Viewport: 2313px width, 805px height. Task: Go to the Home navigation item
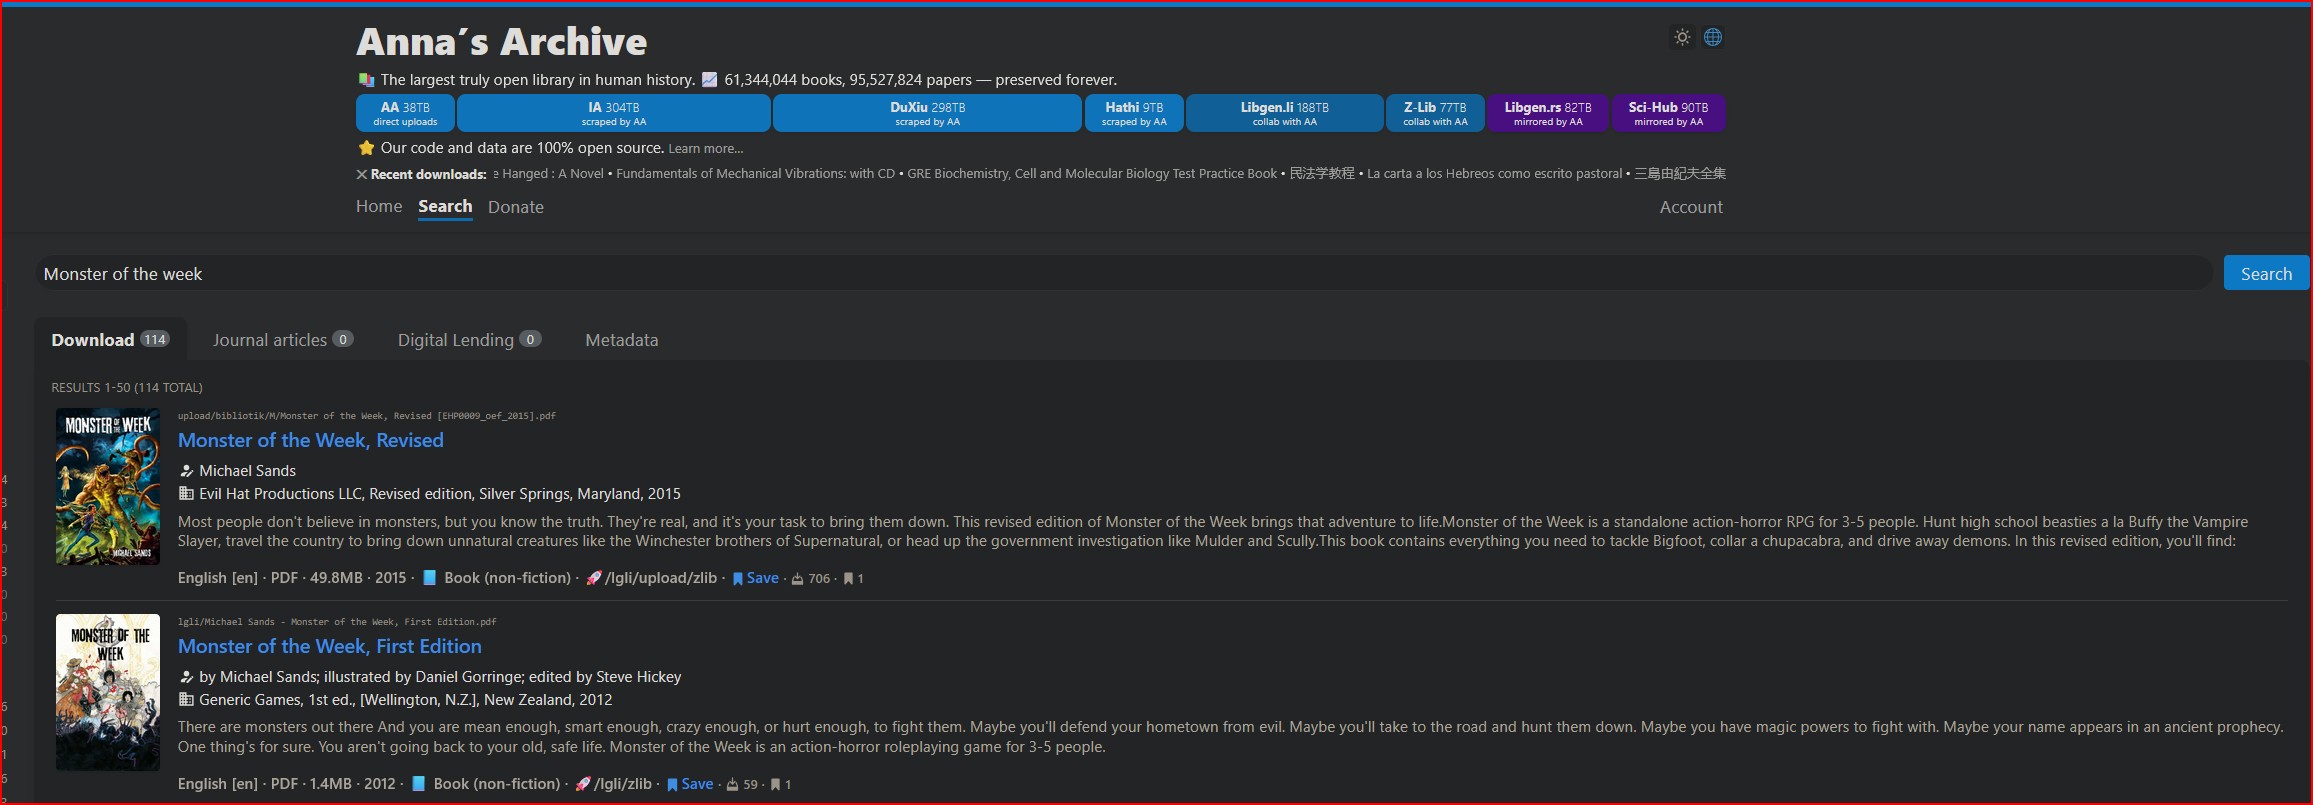click(379, 207)
